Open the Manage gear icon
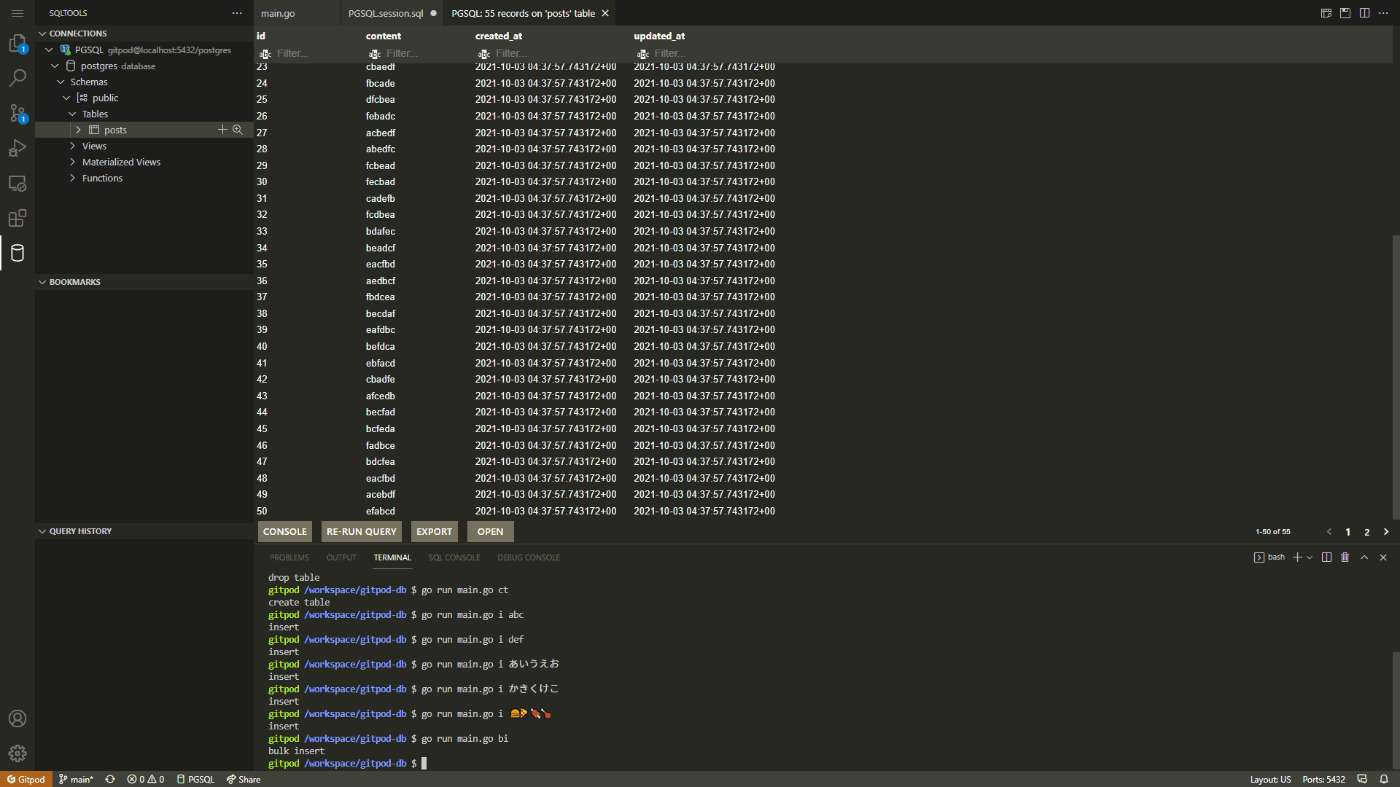Viewport: 1400px width, 787px height. click(17, 753)
